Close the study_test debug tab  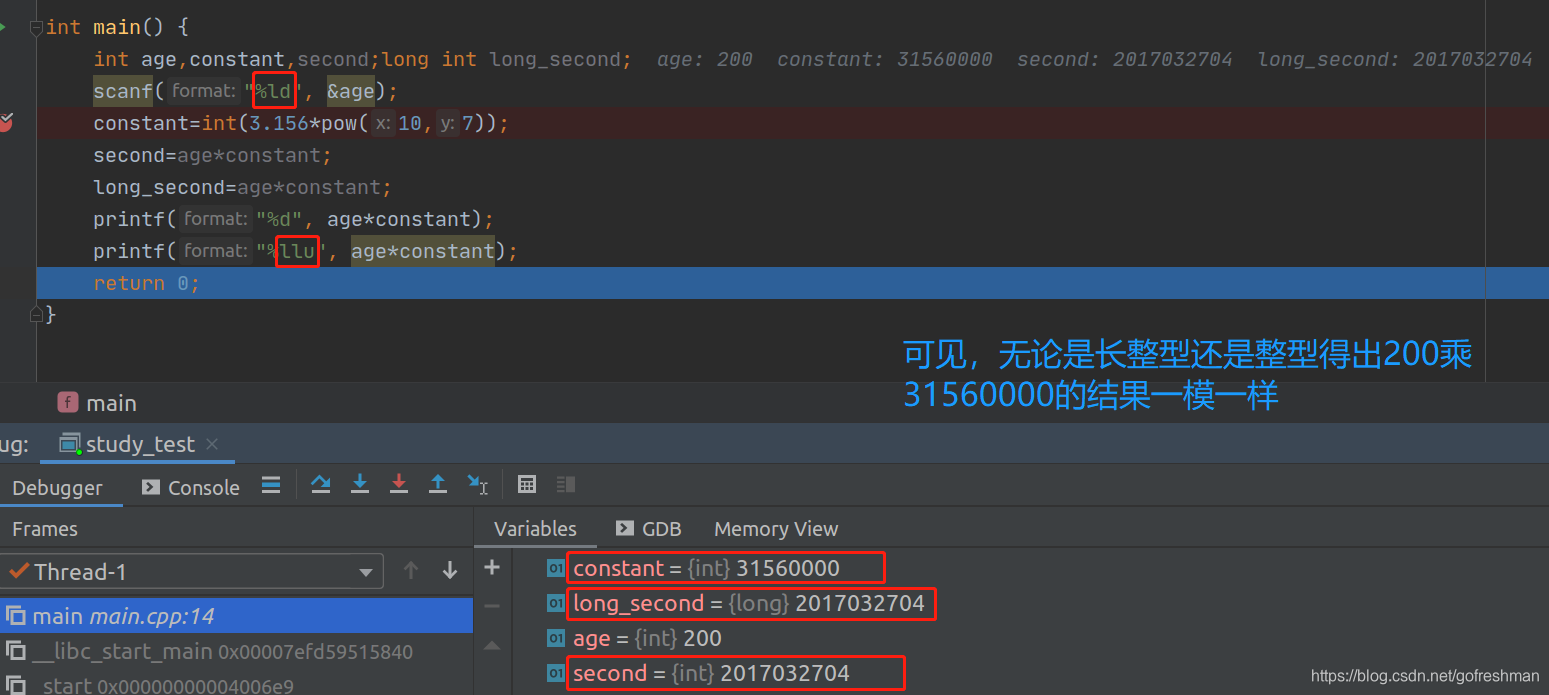click(212, 444)
